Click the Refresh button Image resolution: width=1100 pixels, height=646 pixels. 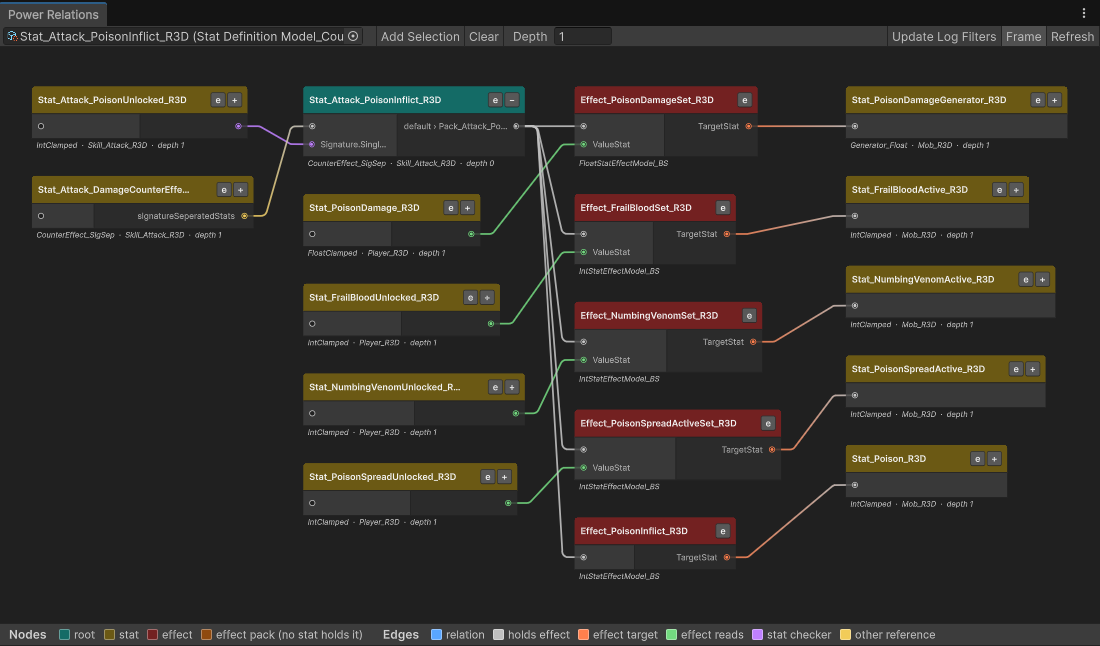(1072, 36)
